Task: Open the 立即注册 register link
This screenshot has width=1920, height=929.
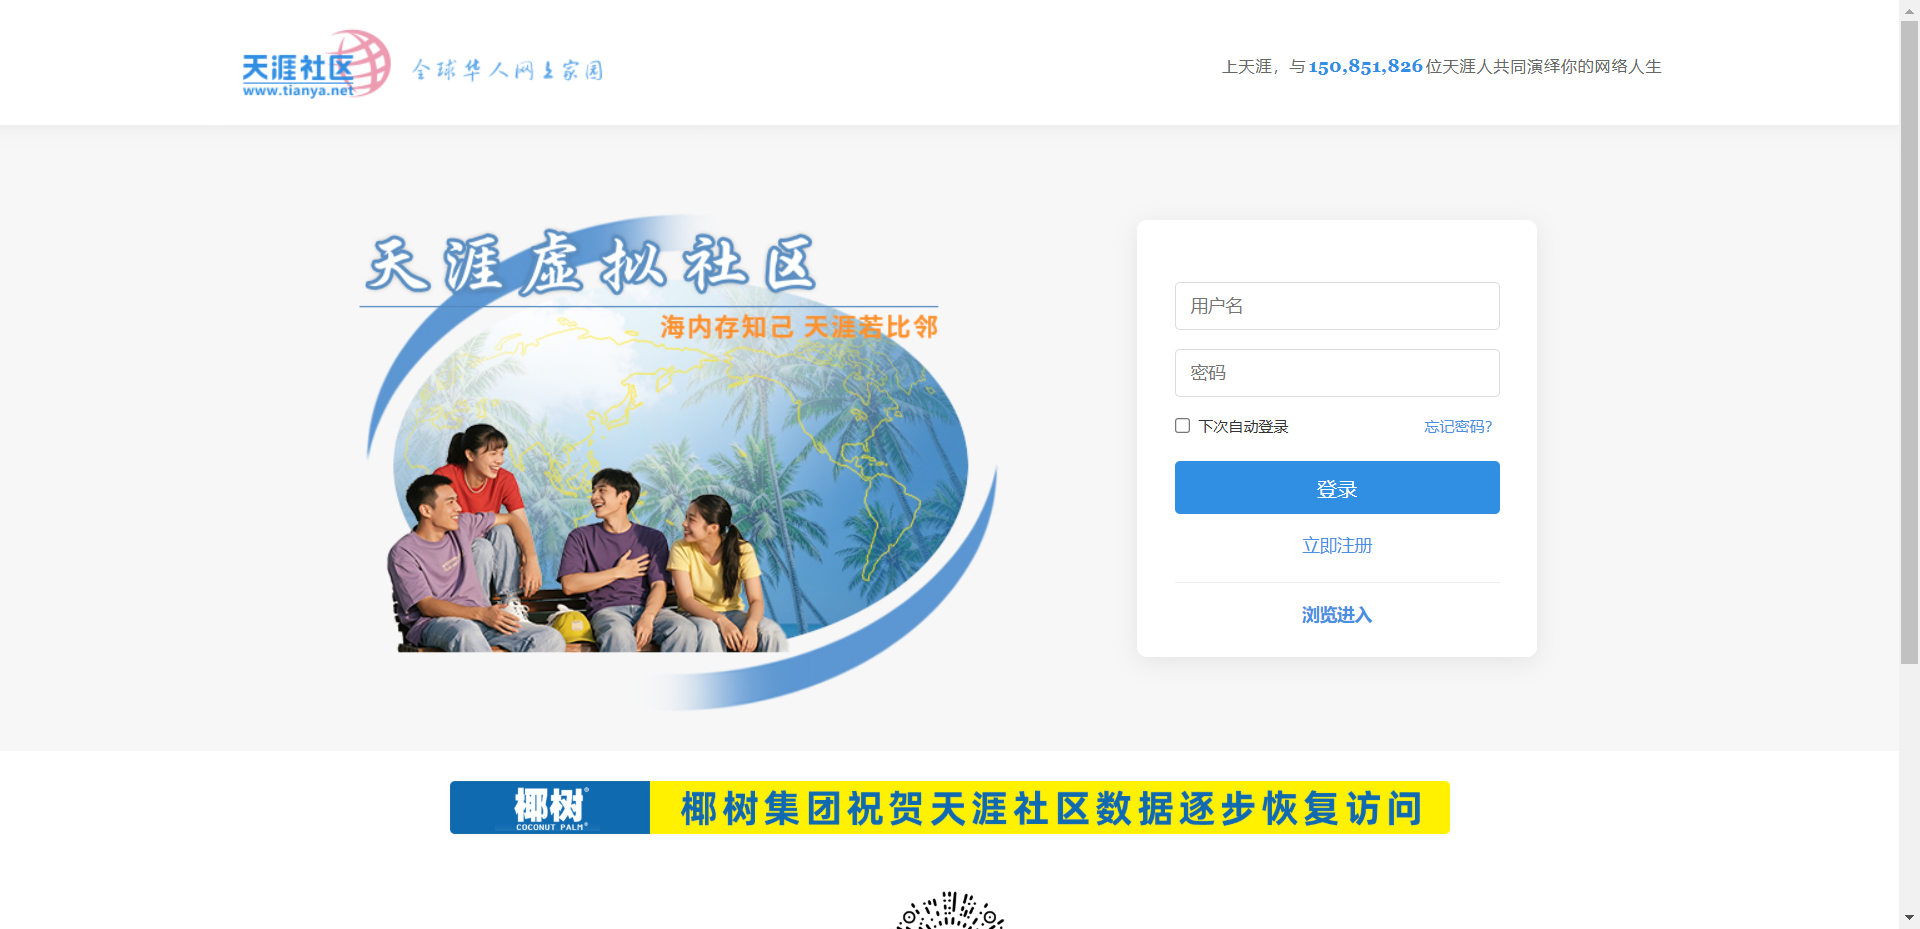Action: [1337, 546]
